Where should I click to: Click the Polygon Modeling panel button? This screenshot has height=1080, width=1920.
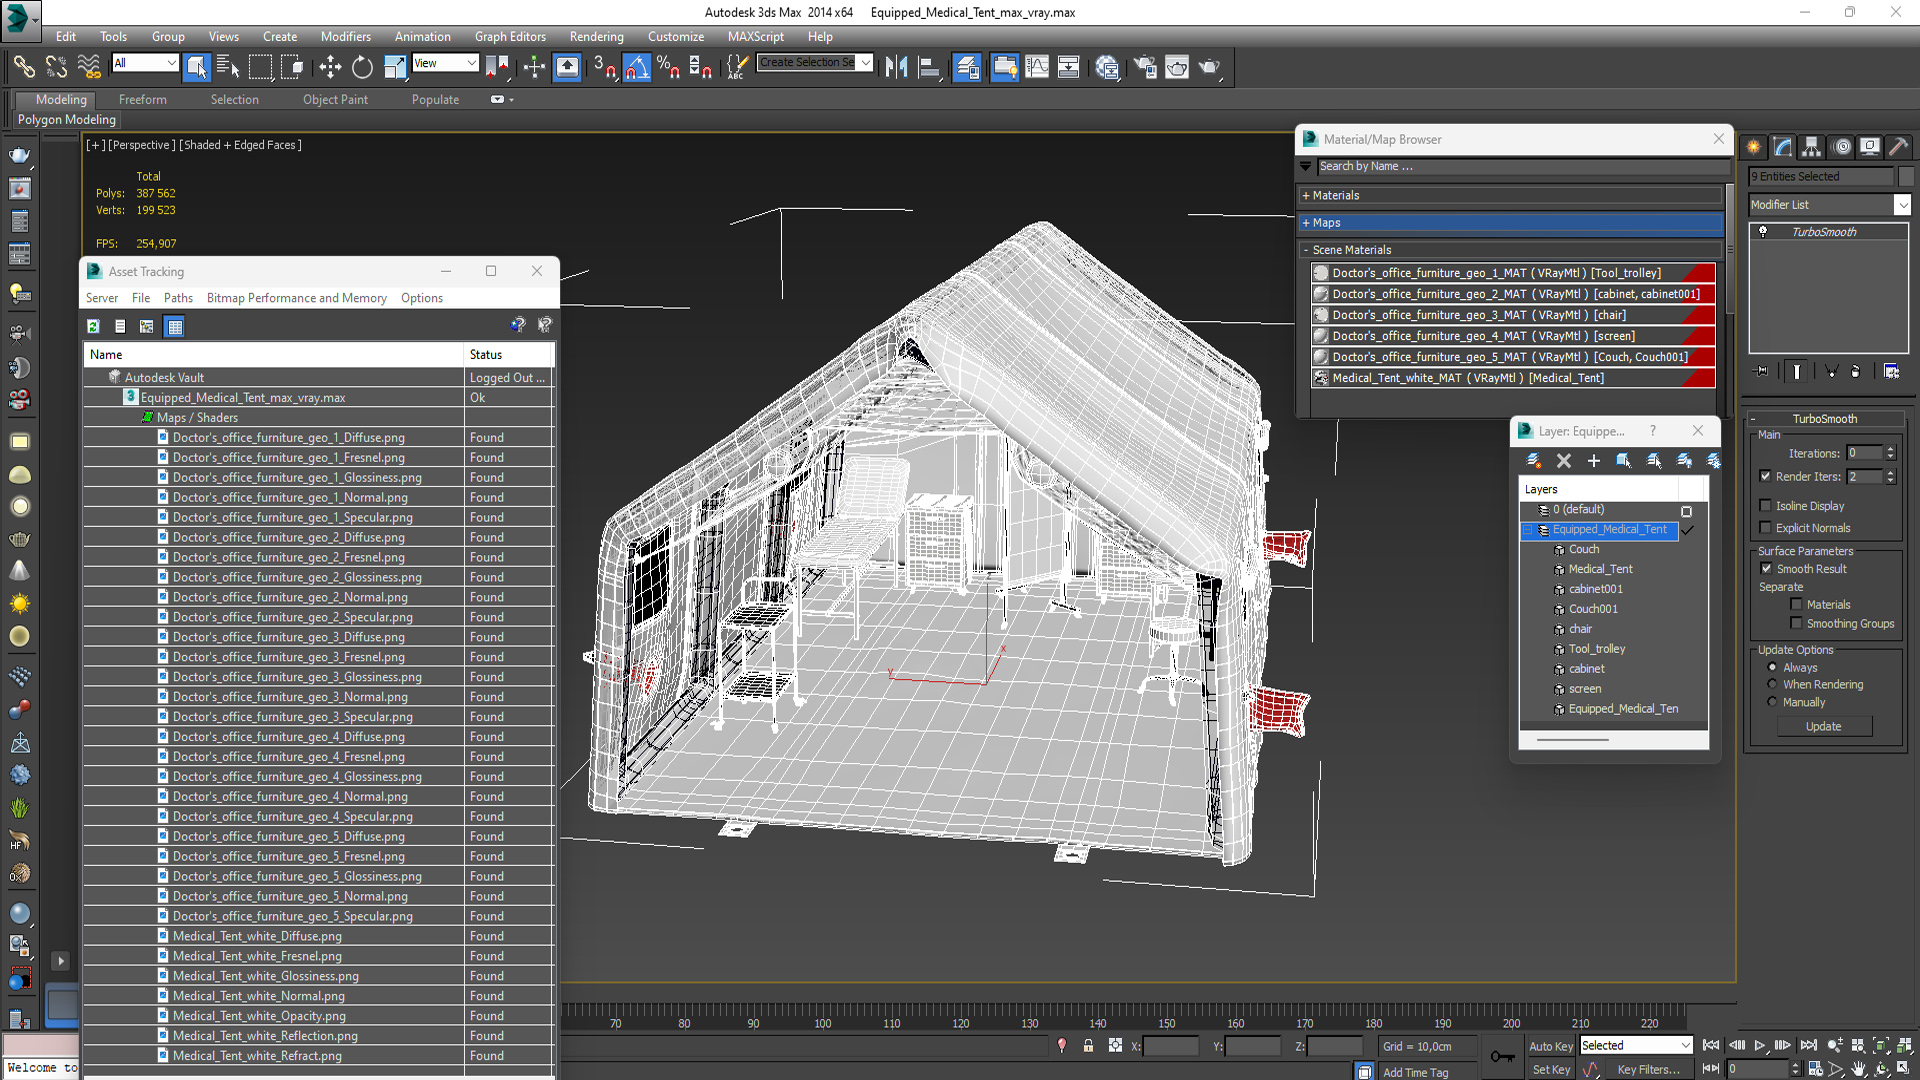tap(67, 120)
